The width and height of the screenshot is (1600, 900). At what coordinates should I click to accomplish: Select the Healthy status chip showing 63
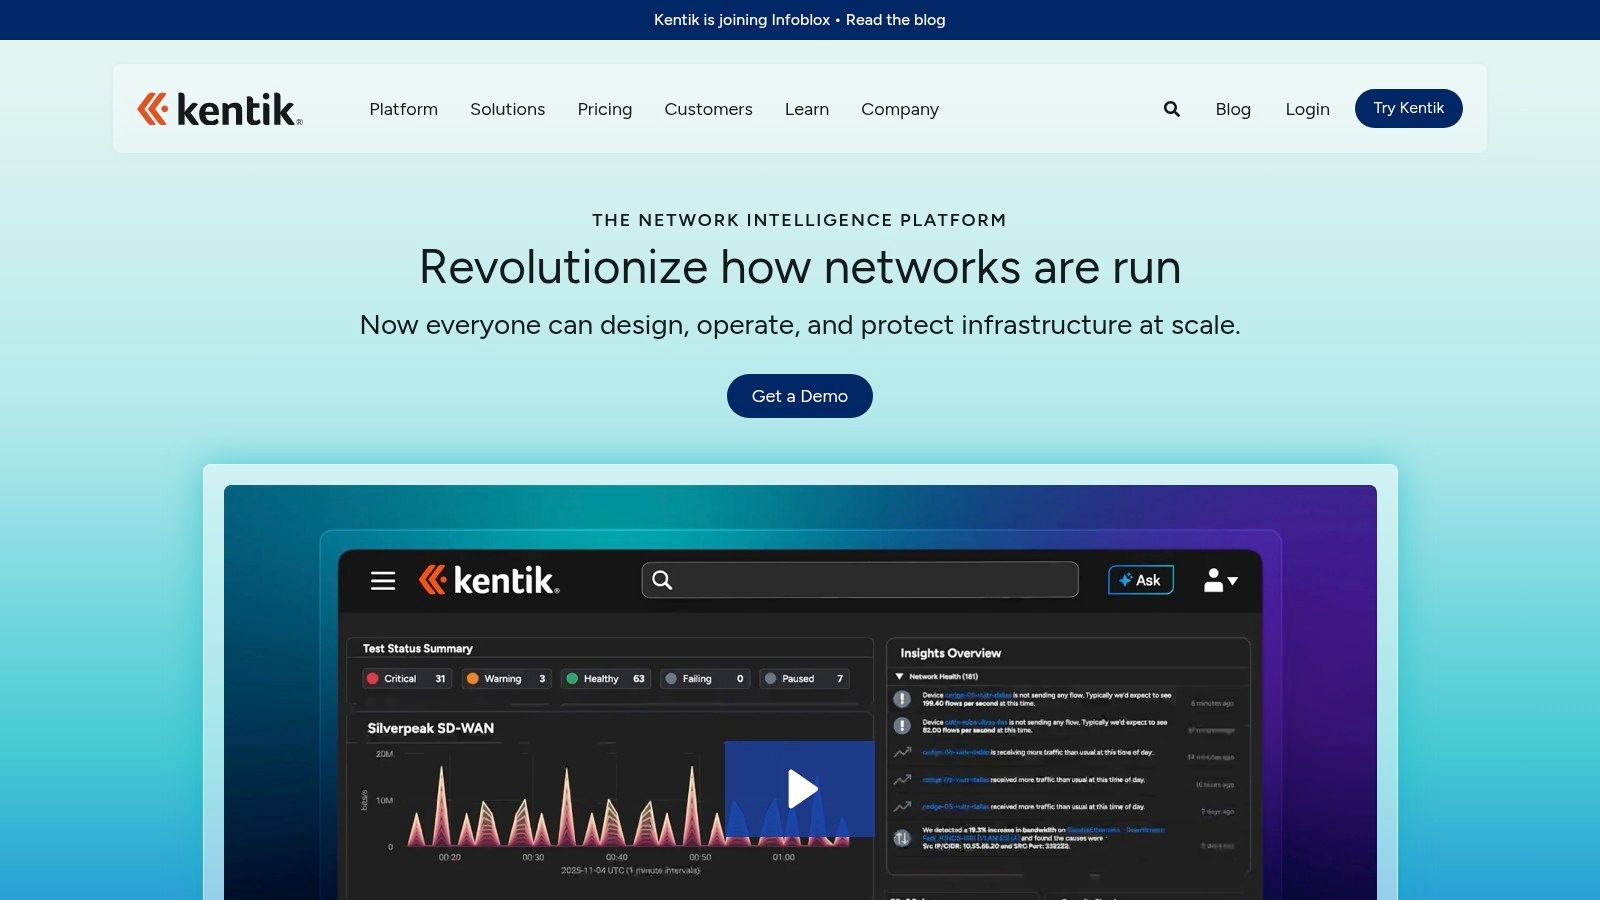coord(605,679)
